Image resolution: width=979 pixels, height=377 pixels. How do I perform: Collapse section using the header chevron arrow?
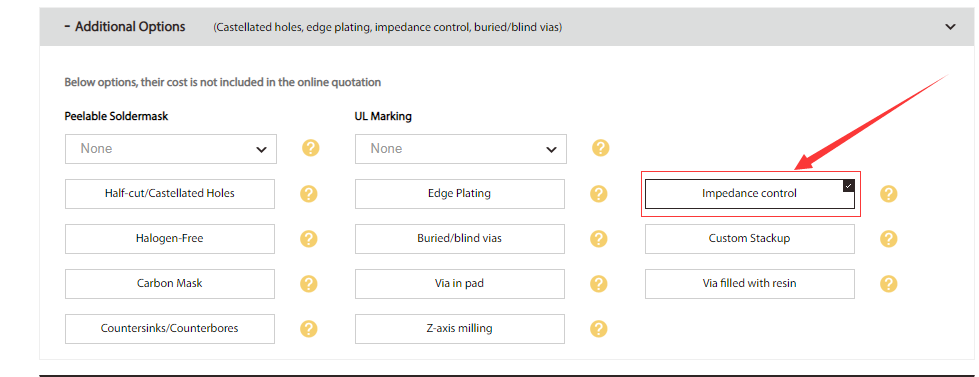tap(950, 27)
